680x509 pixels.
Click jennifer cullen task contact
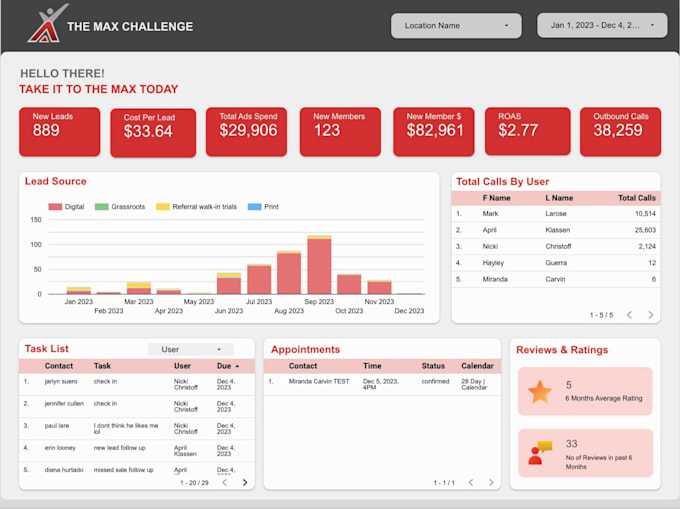[64, 404]
